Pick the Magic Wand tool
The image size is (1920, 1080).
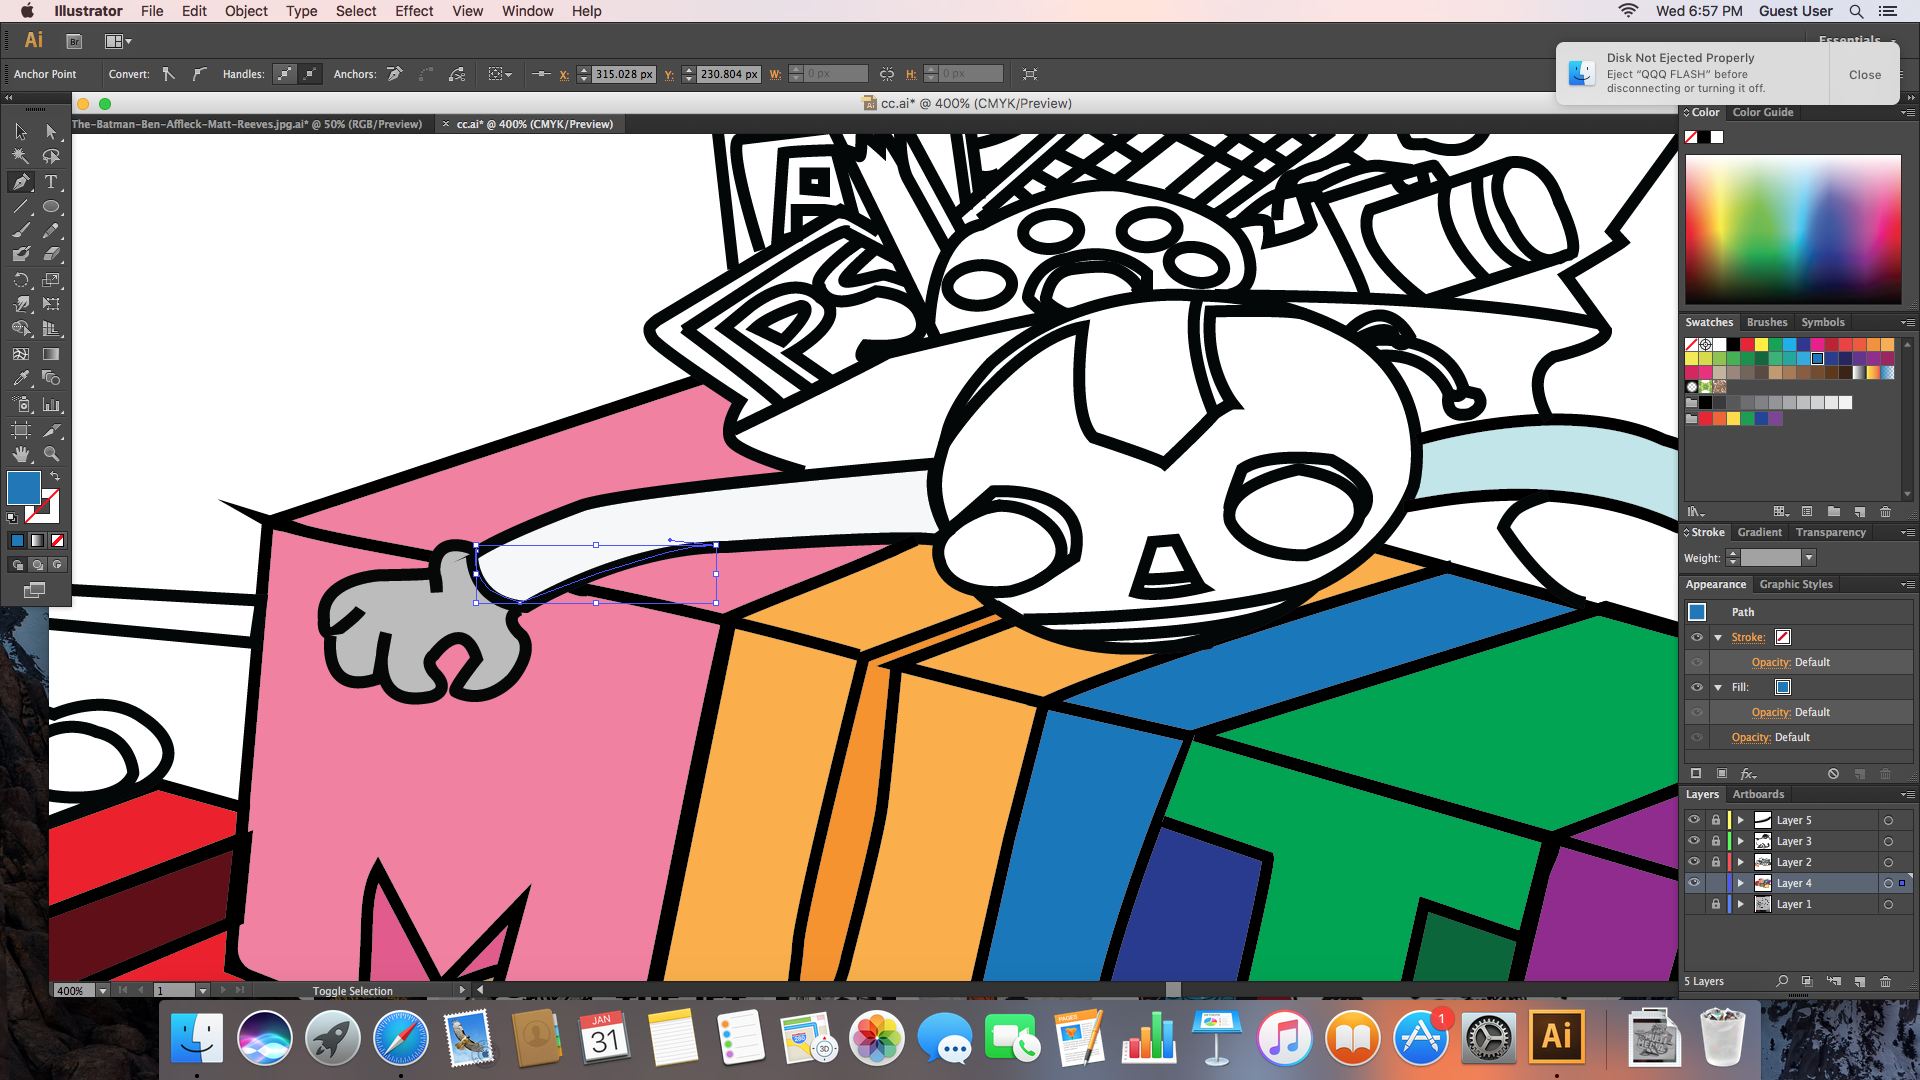tap(21, 157)
